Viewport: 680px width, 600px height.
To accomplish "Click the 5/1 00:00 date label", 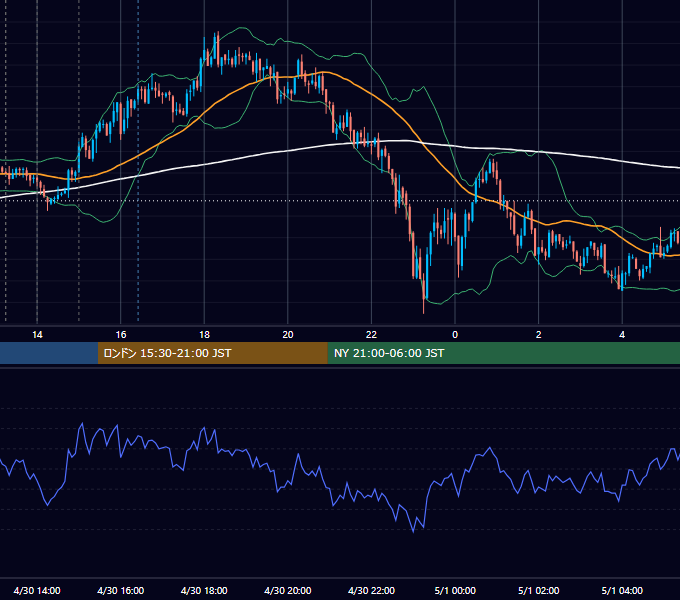I will click(x=455, y=590).
